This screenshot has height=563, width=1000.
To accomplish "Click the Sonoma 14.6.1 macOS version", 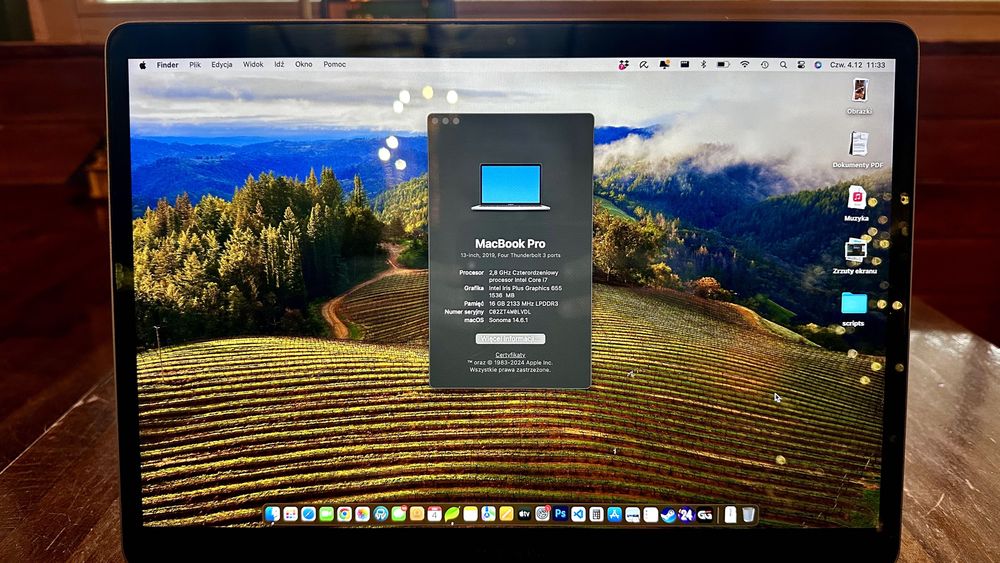I will click(x=508, y=320).
